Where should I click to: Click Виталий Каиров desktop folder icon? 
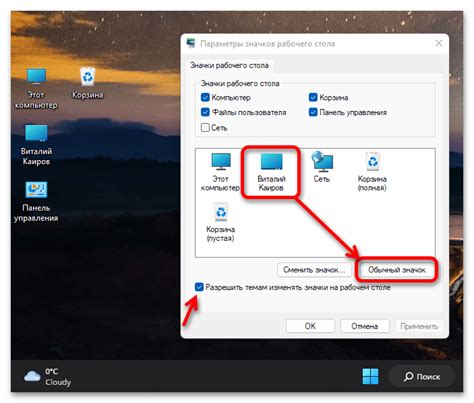[36, 145]
